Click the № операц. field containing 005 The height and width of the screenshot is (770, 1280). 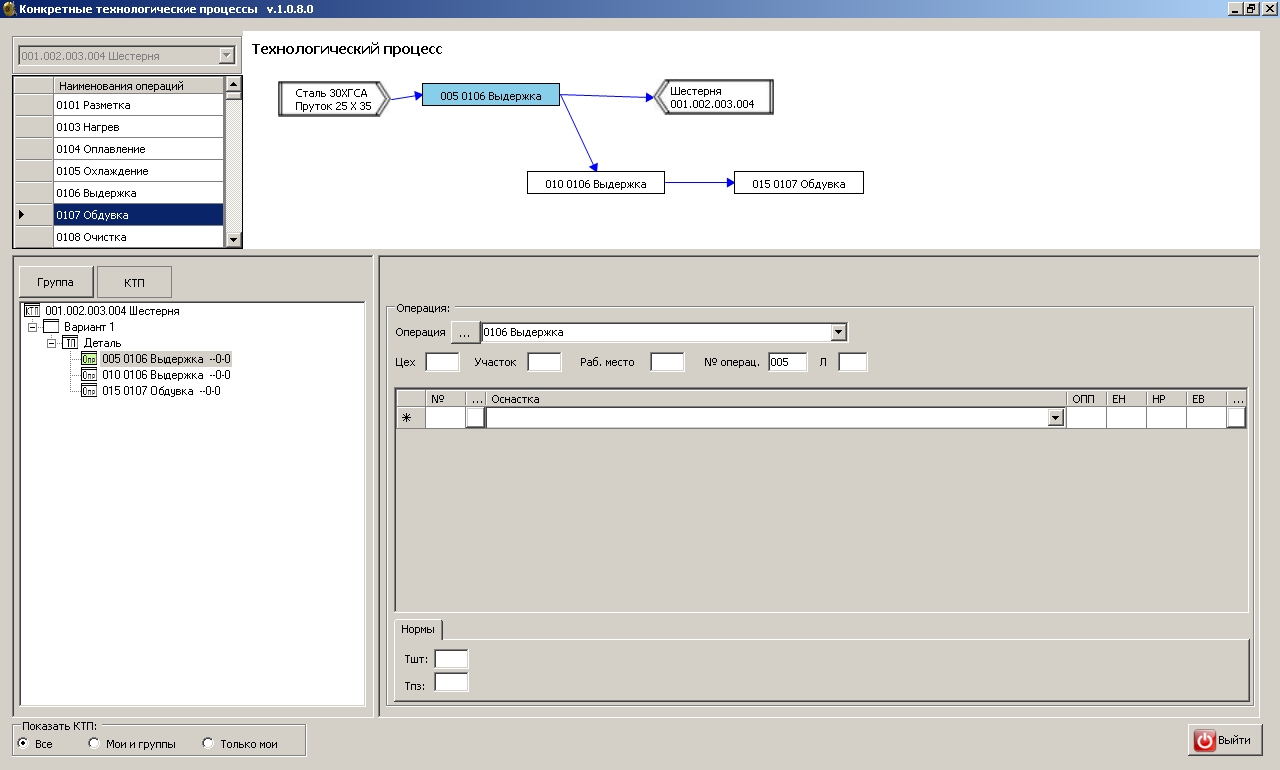tap(788, 362)
